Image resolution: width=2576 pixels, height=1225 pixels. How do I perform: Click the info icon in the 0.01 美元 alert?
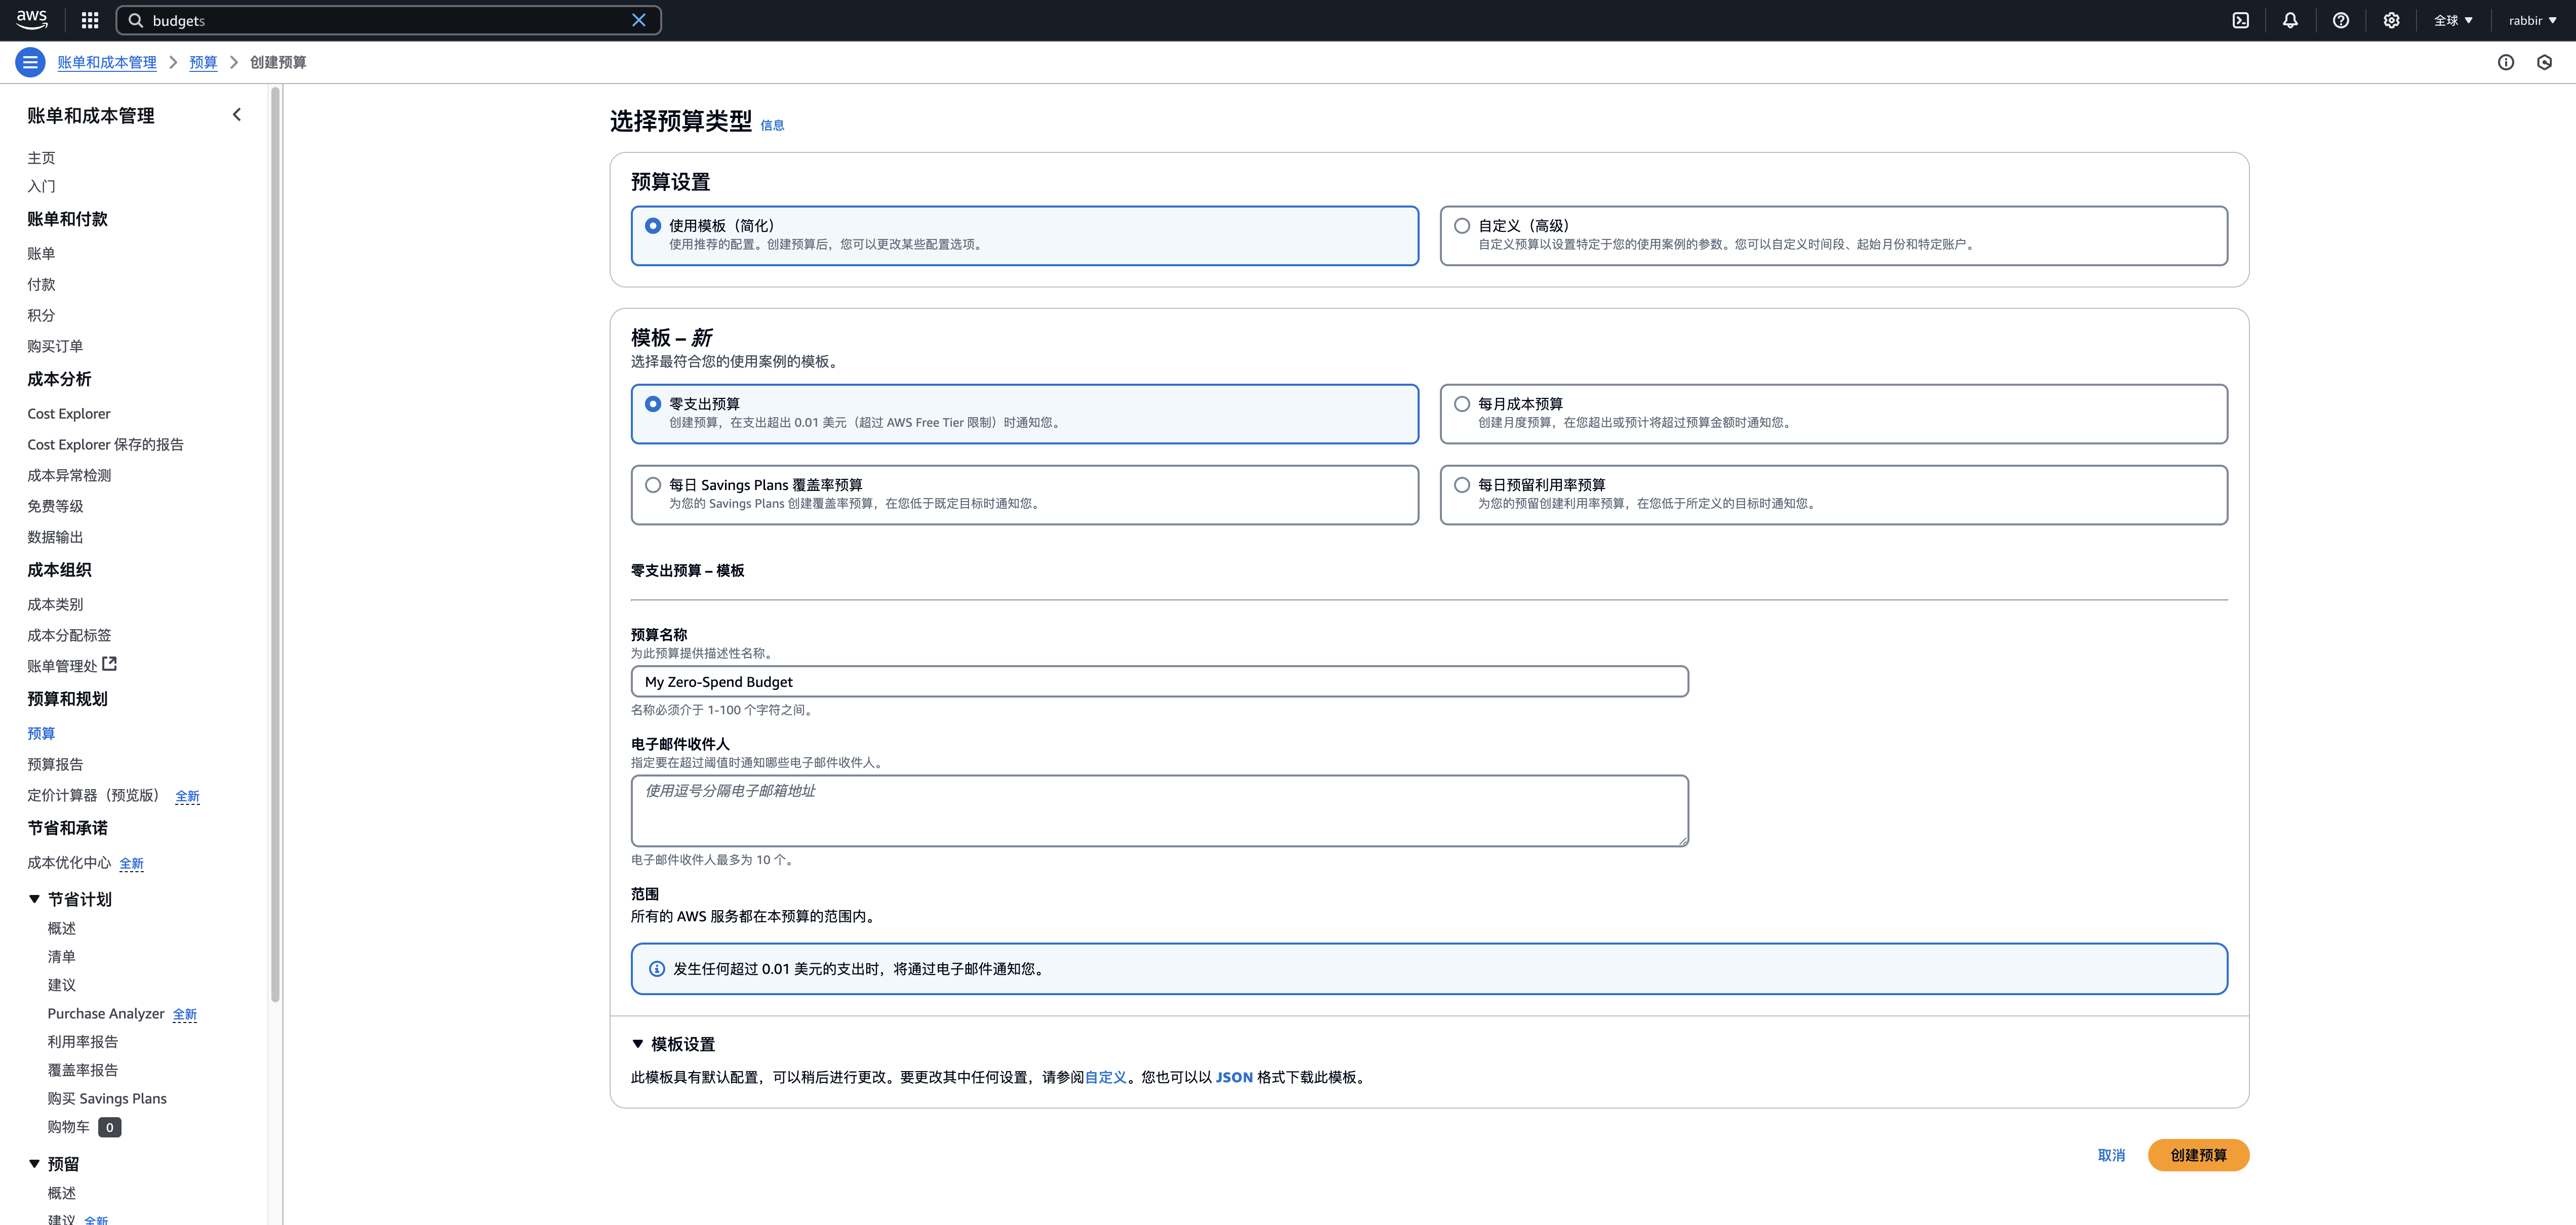pyautogui.click(x=657, y=969)
